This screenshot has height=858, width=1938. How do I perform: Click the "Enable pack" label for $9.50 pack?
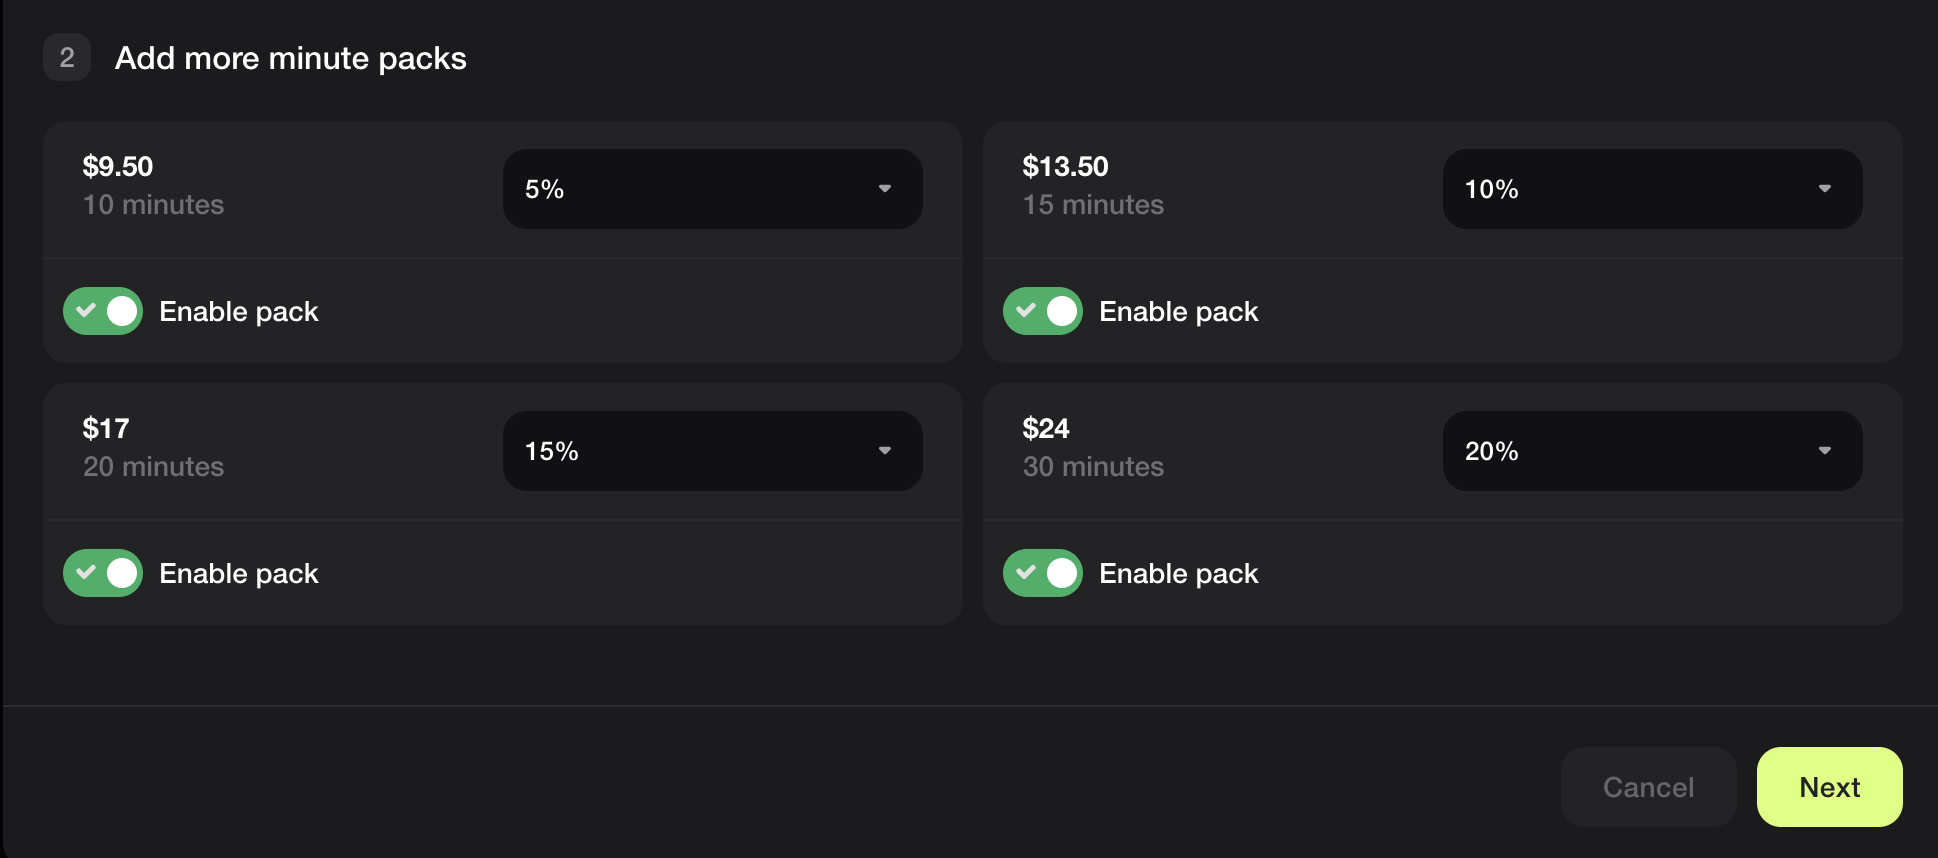[239, 312]
